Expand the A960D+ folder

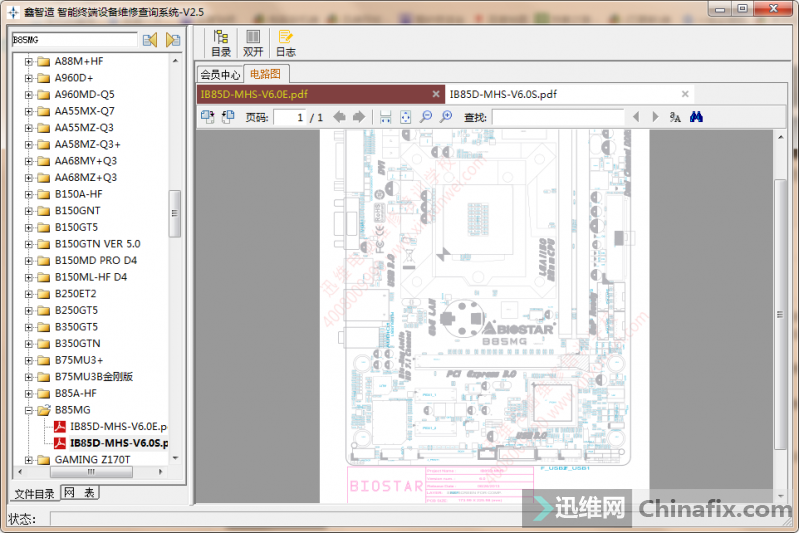29,78
